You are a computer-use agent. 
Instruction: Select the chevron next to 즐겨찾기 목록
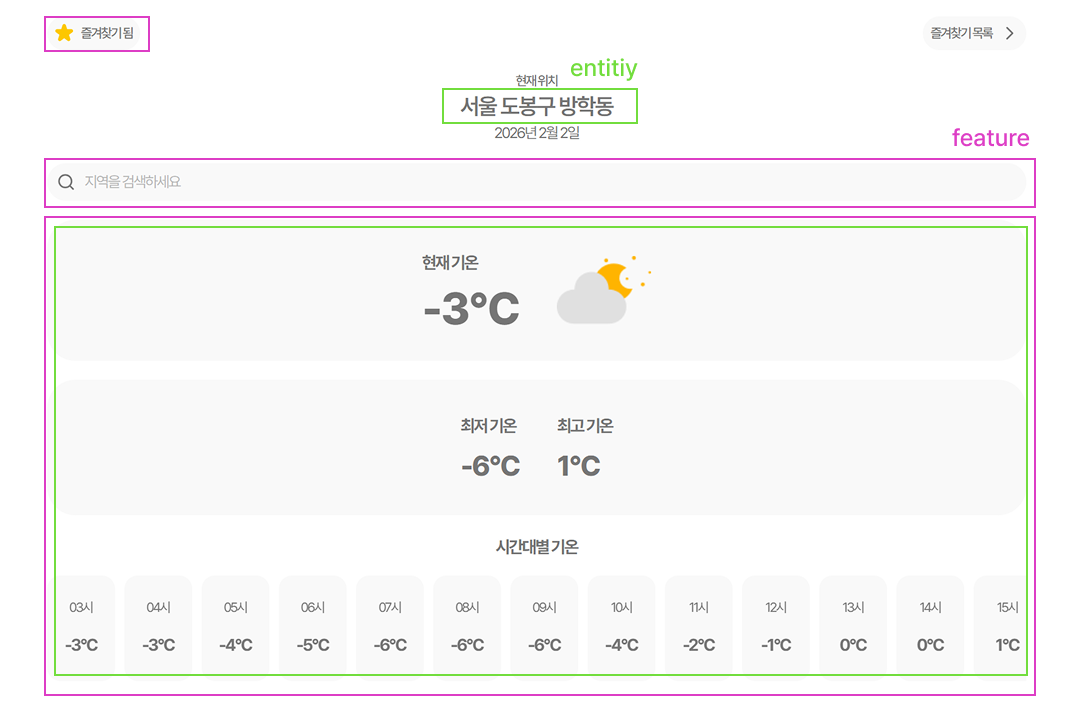pyautogui.click(x=1011, y=33)
